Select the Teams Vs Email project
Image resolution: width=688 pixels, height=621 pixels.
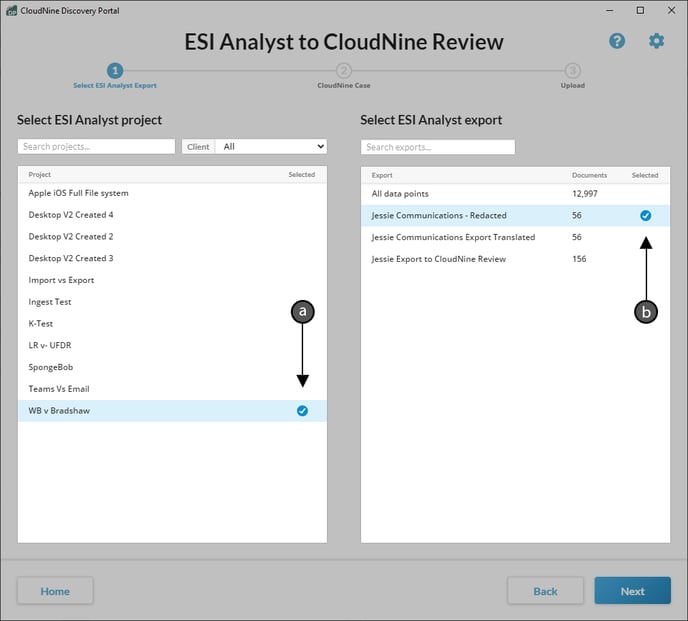[172, 389]
